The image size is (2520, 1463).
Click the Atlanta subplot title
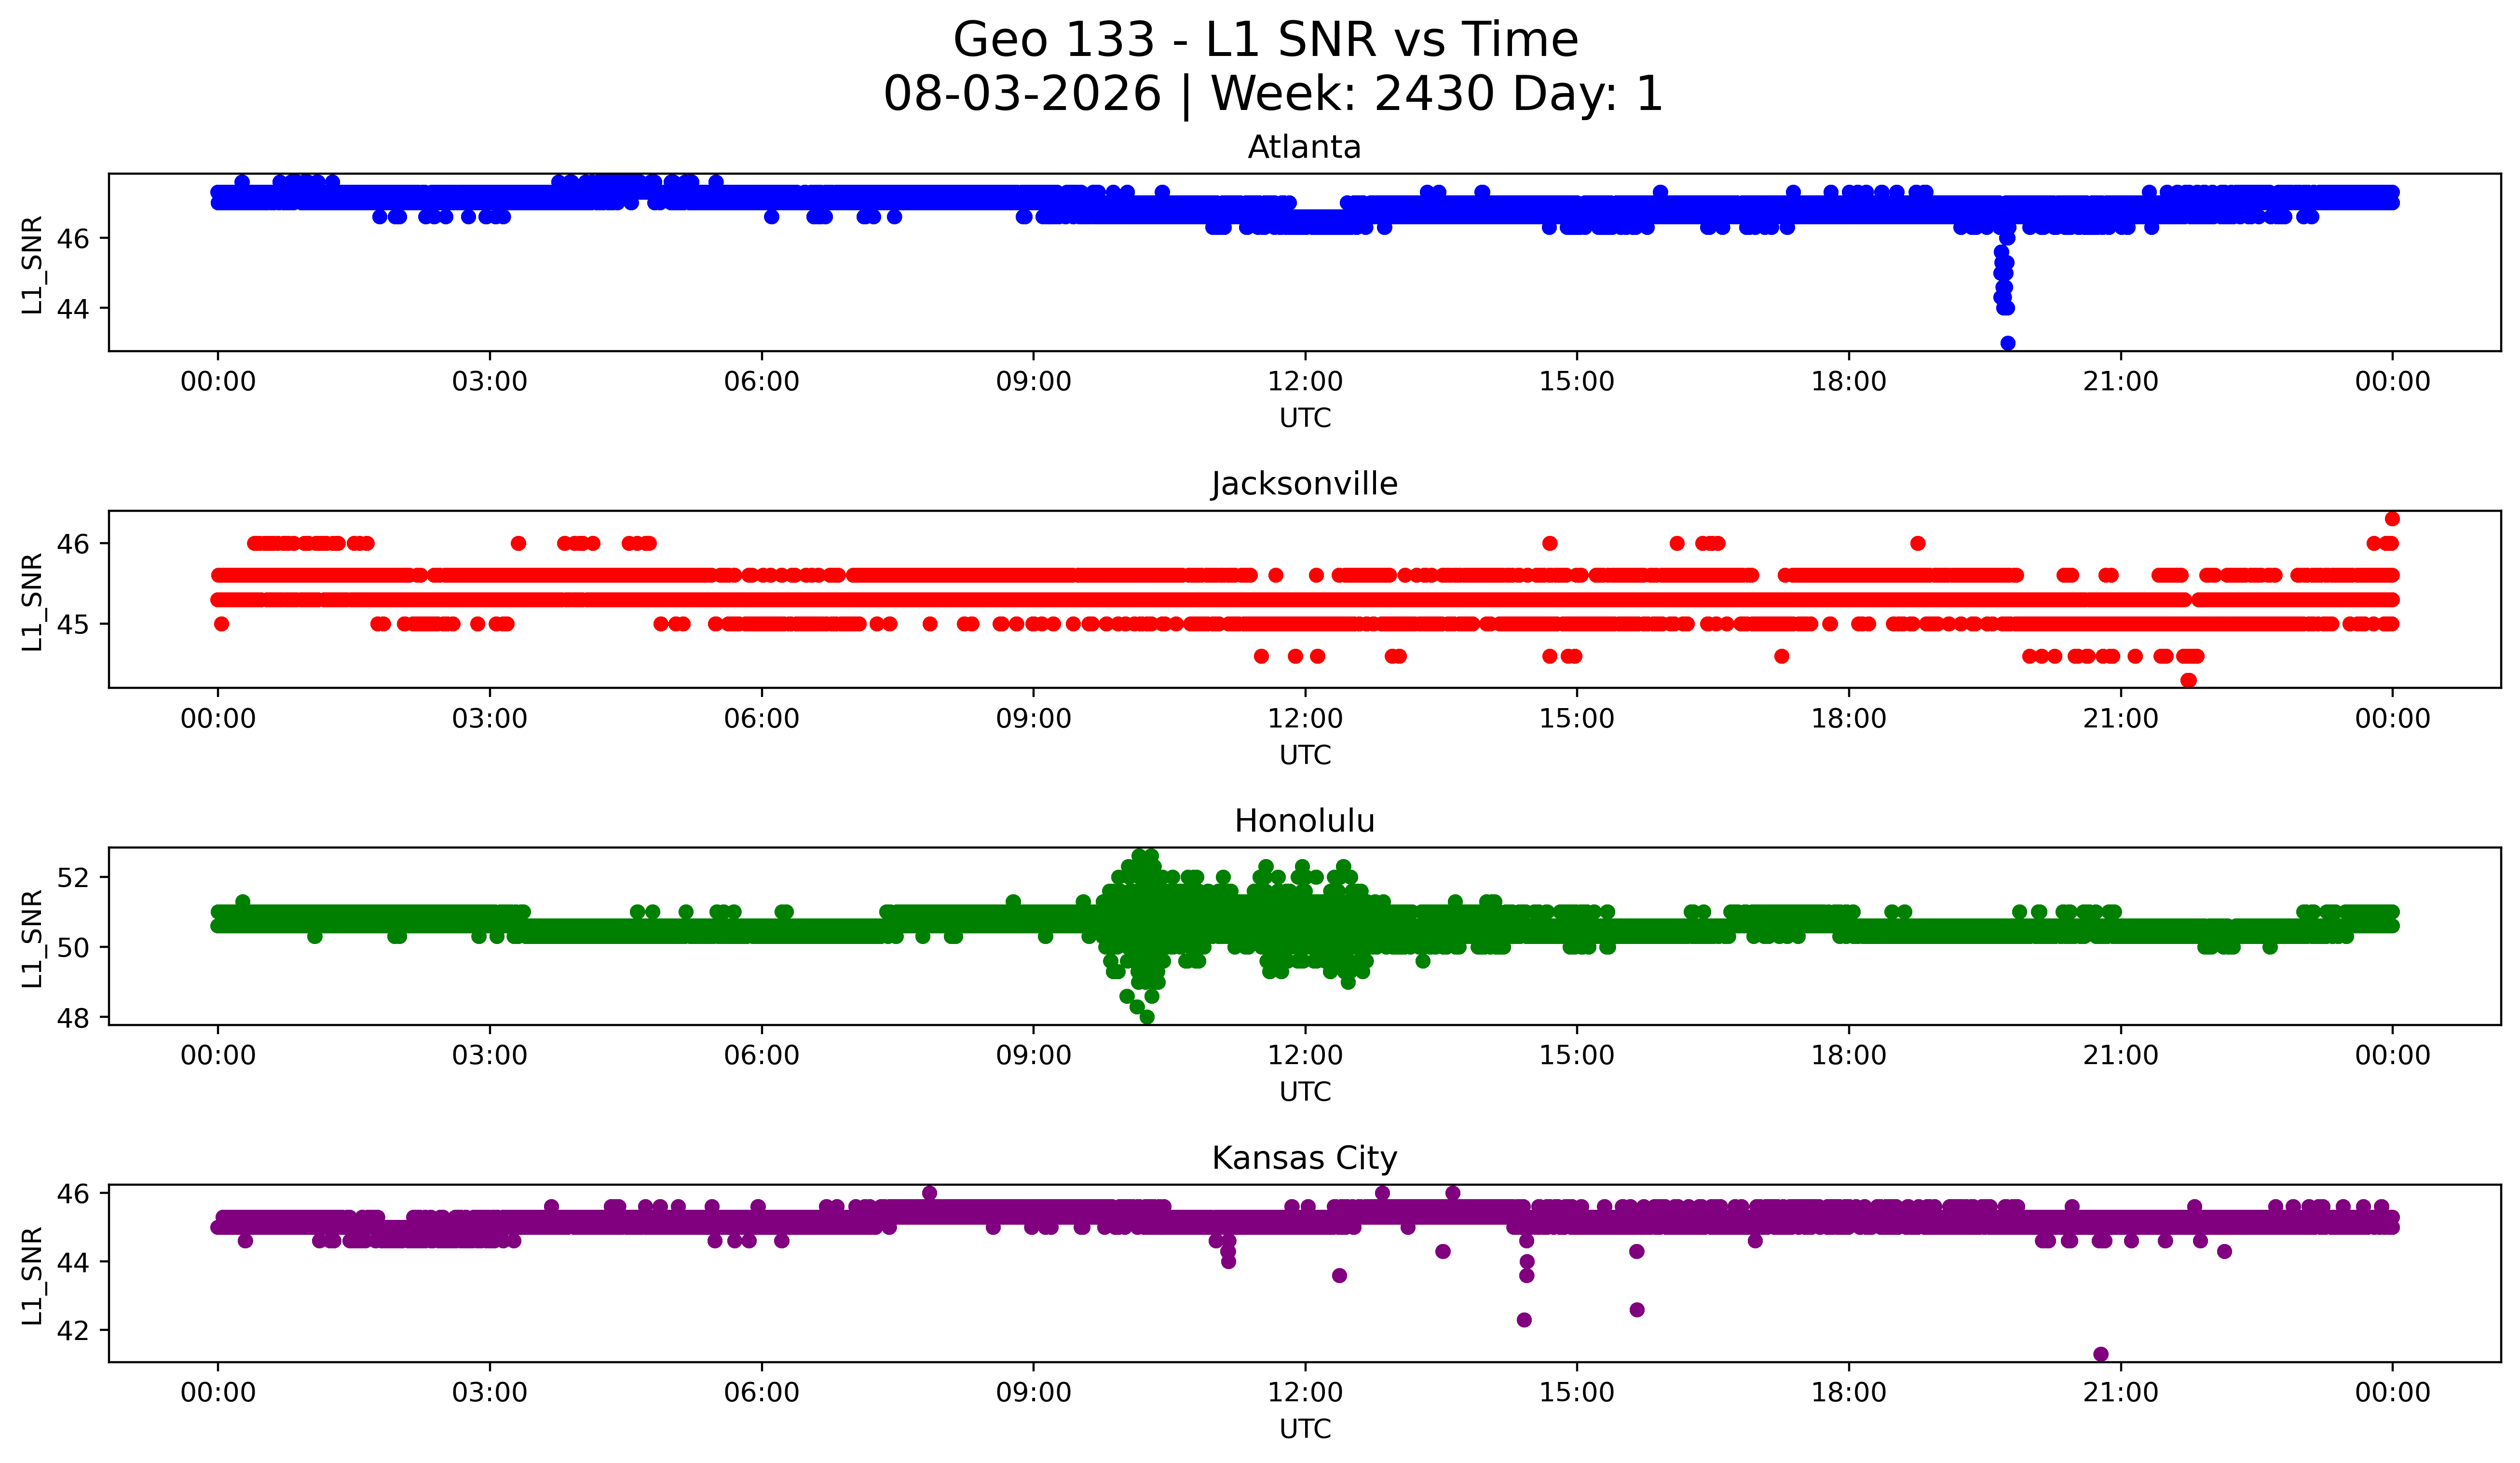point(1304,147)
